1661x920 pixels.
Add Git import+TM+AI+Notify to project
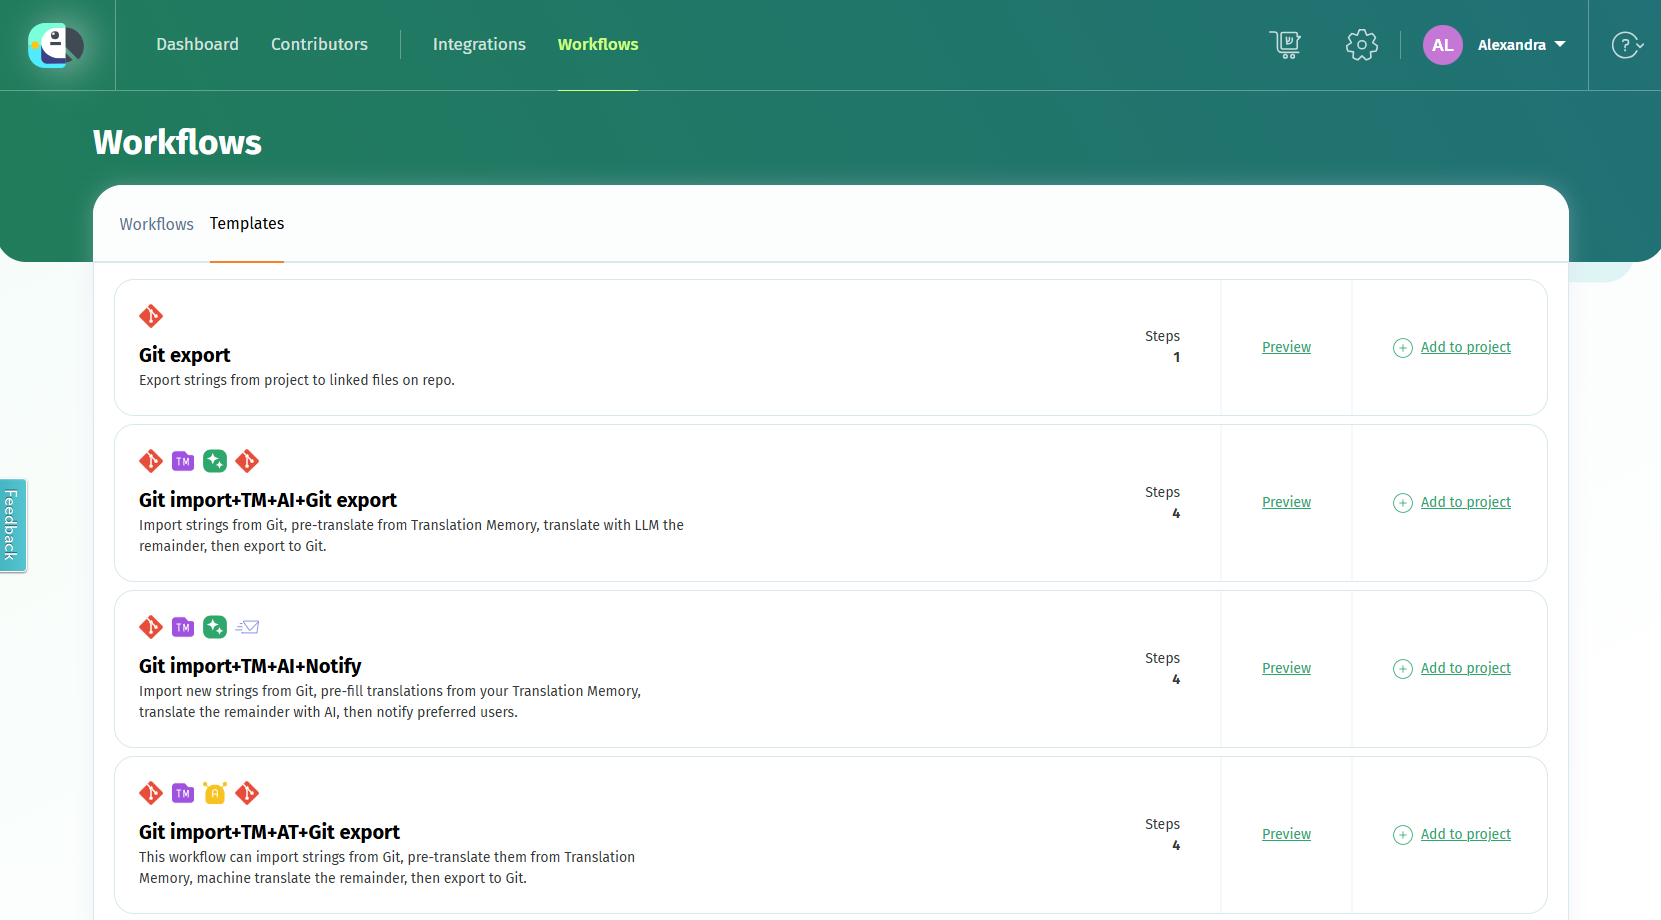[x=1465, y=668]
